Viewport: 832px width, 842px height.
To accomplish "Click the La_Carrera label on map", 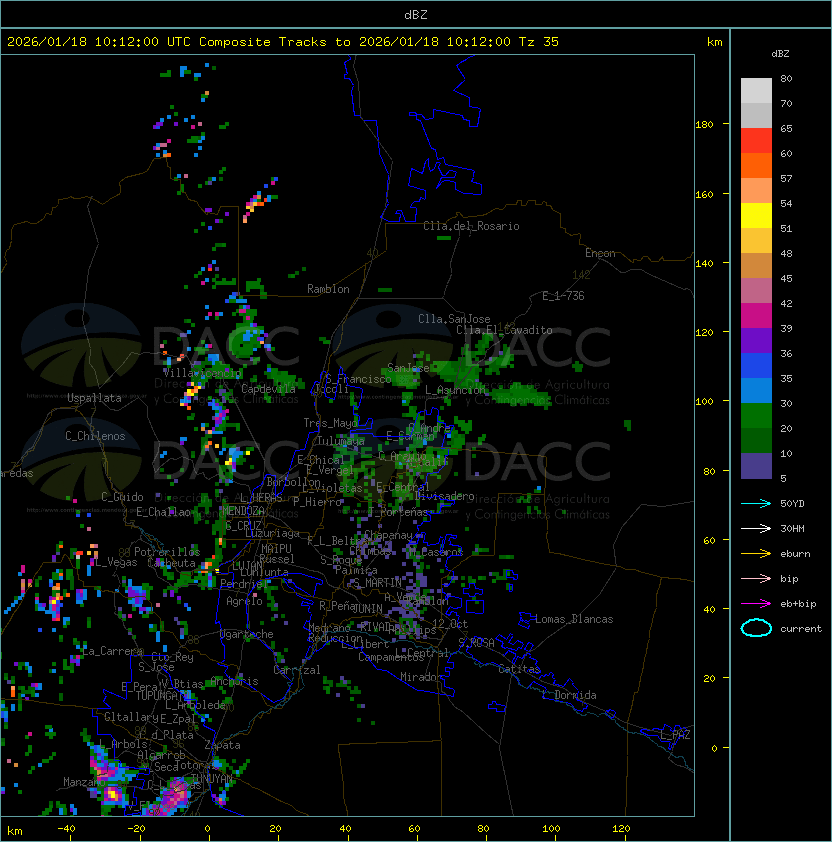I will coord(112,651).
